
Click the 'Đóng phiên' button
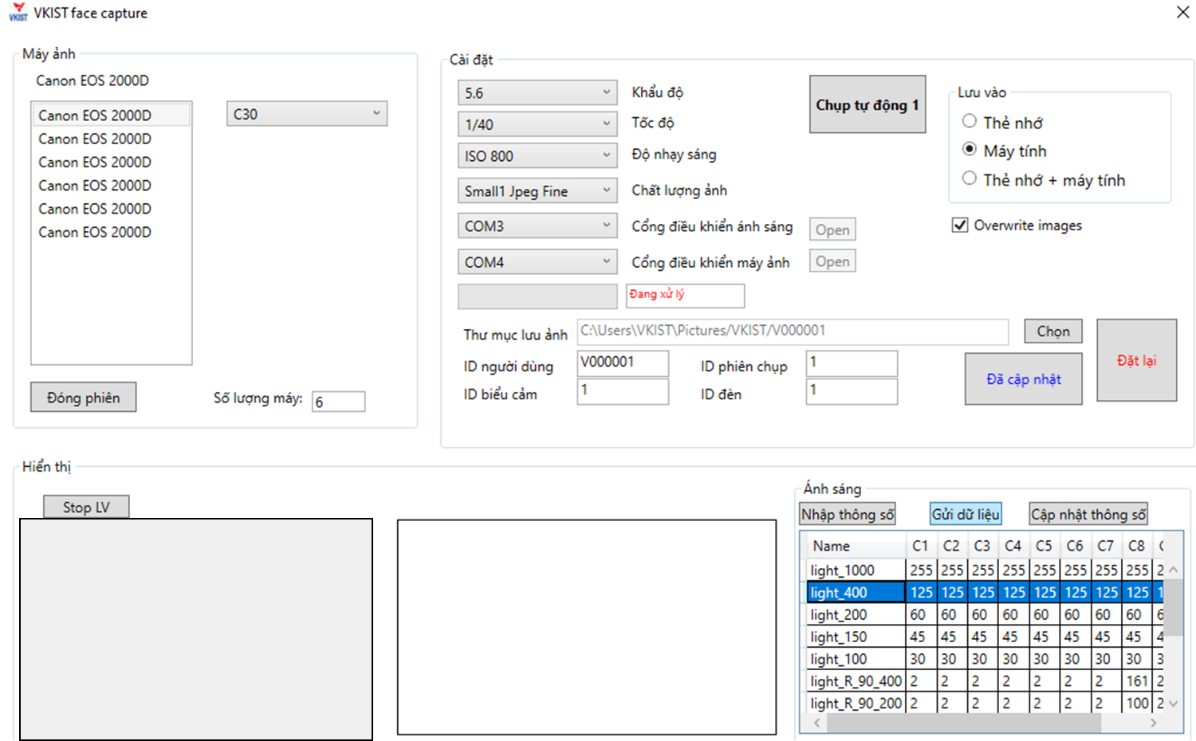[83, 397]
